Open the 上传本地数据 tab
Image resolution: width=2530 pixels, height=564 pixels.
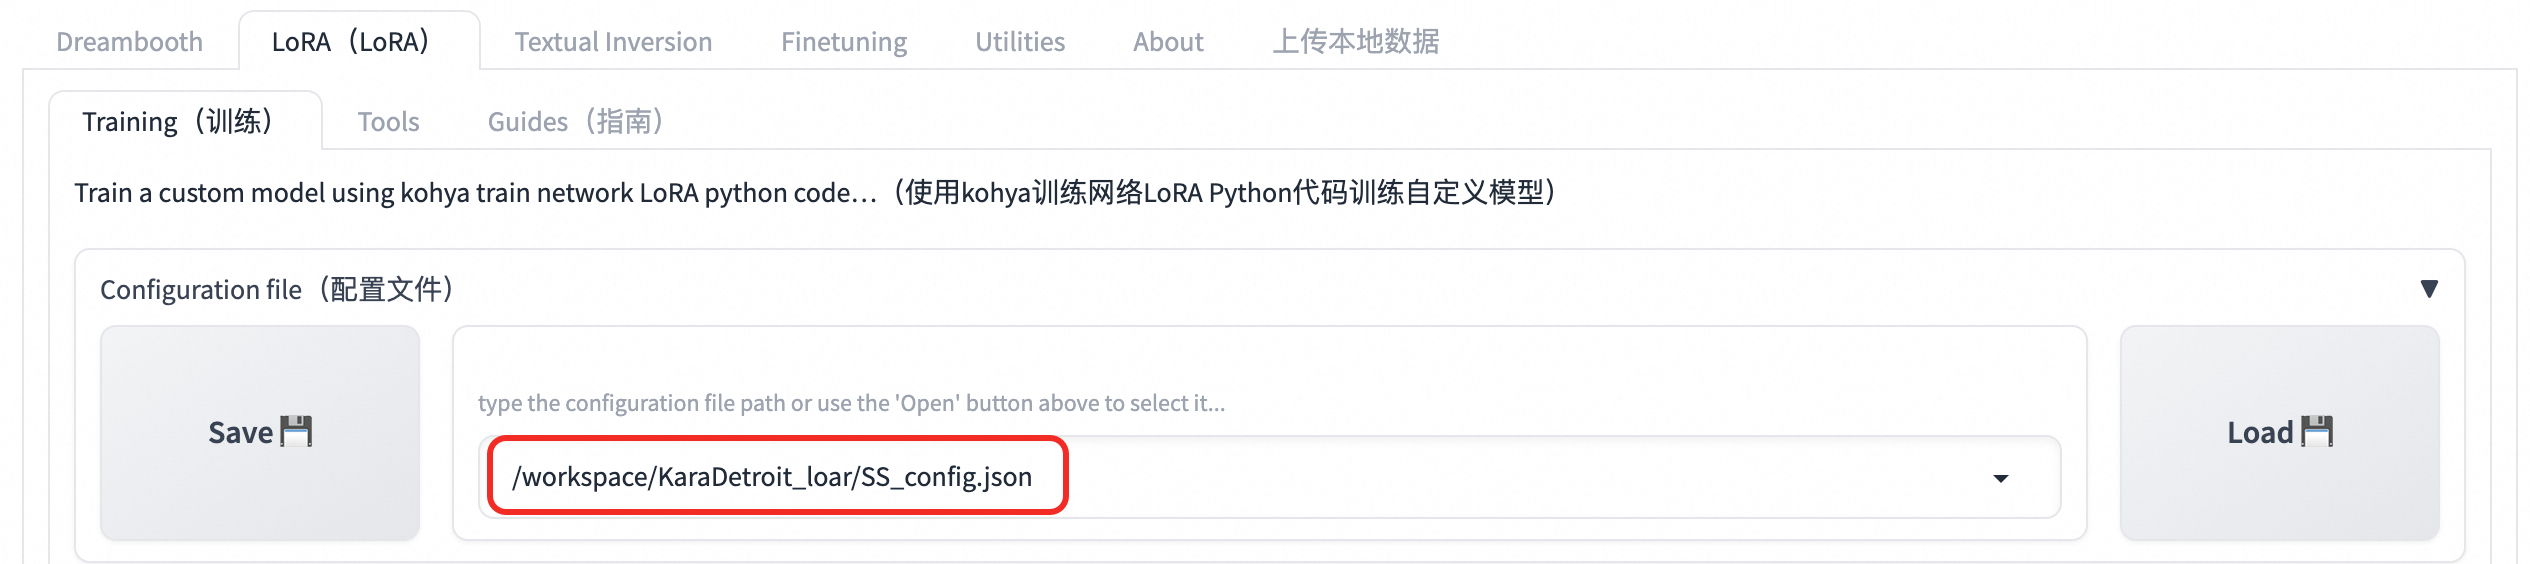coord(1356,42)
